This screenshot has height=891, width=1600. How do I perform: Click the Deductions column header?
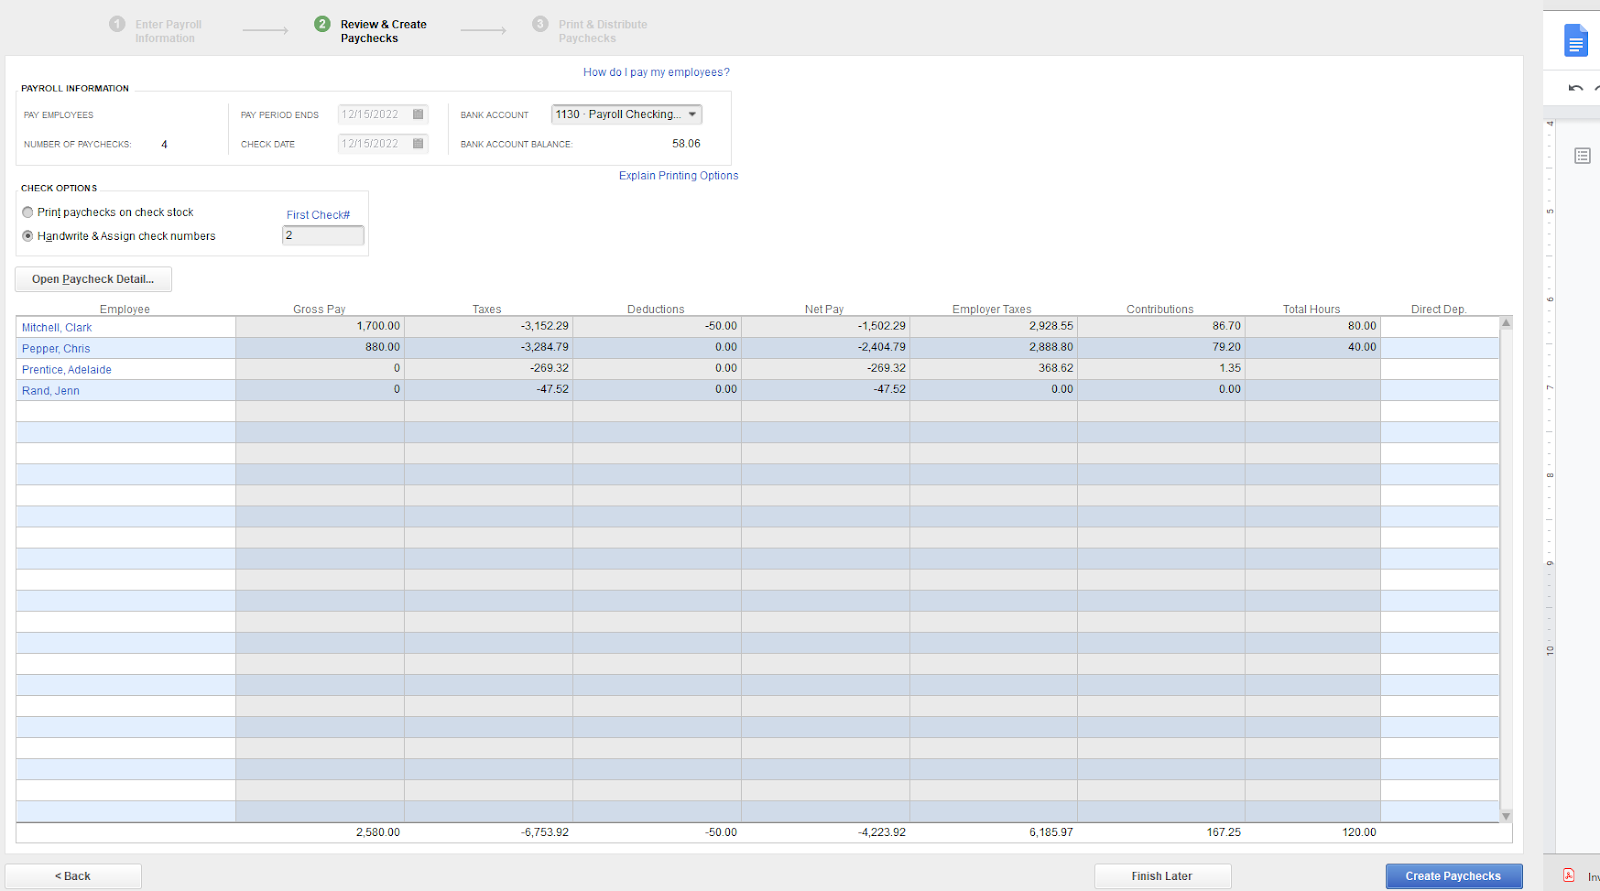tap(656, 309)
